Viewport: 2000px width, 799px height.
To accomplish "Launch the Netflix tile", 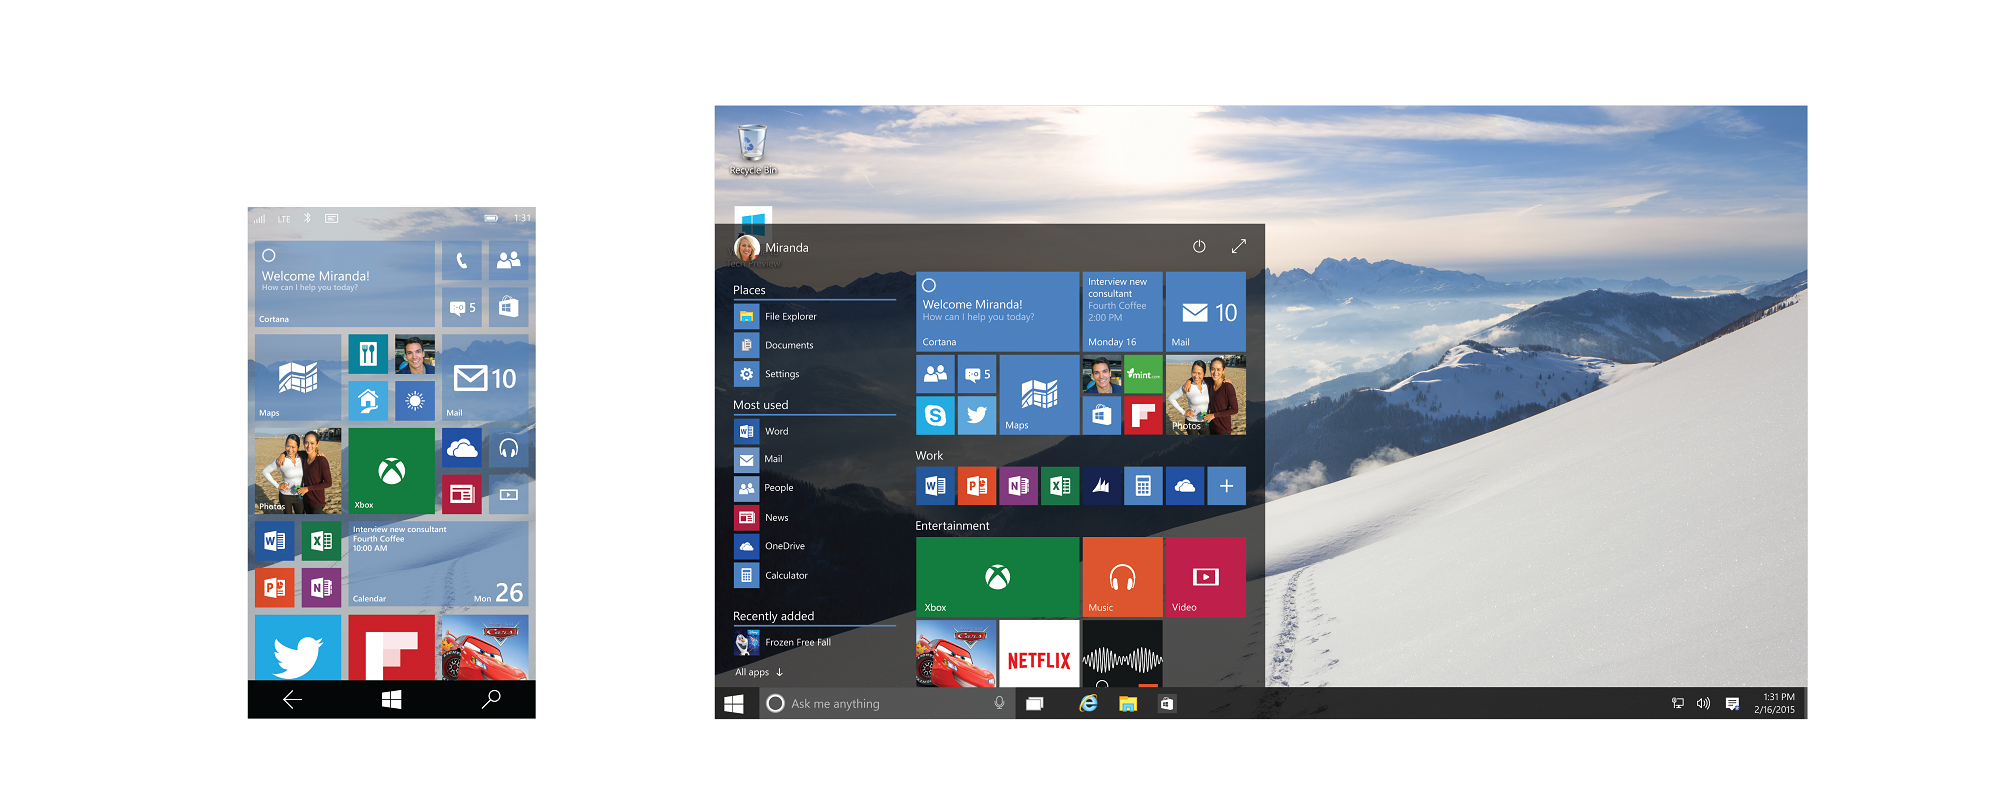I will point(1038,657).
